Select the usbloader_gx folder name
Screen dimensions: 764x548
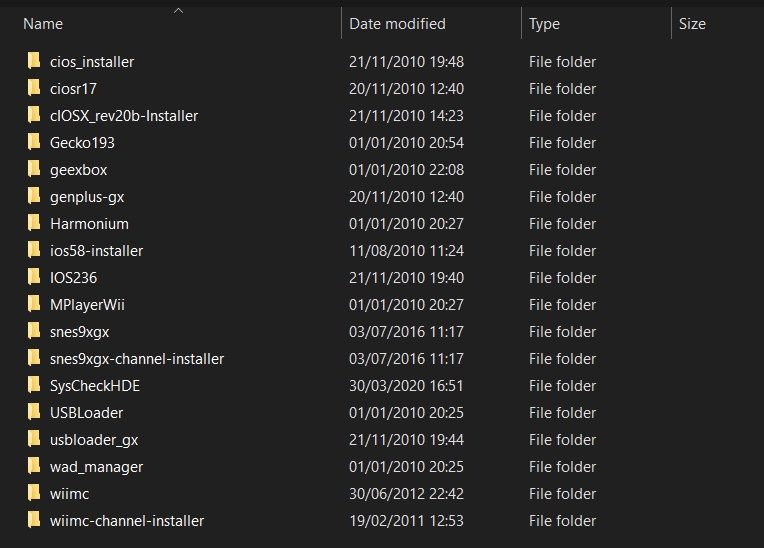pyautogui.click(x=94, y=440)
